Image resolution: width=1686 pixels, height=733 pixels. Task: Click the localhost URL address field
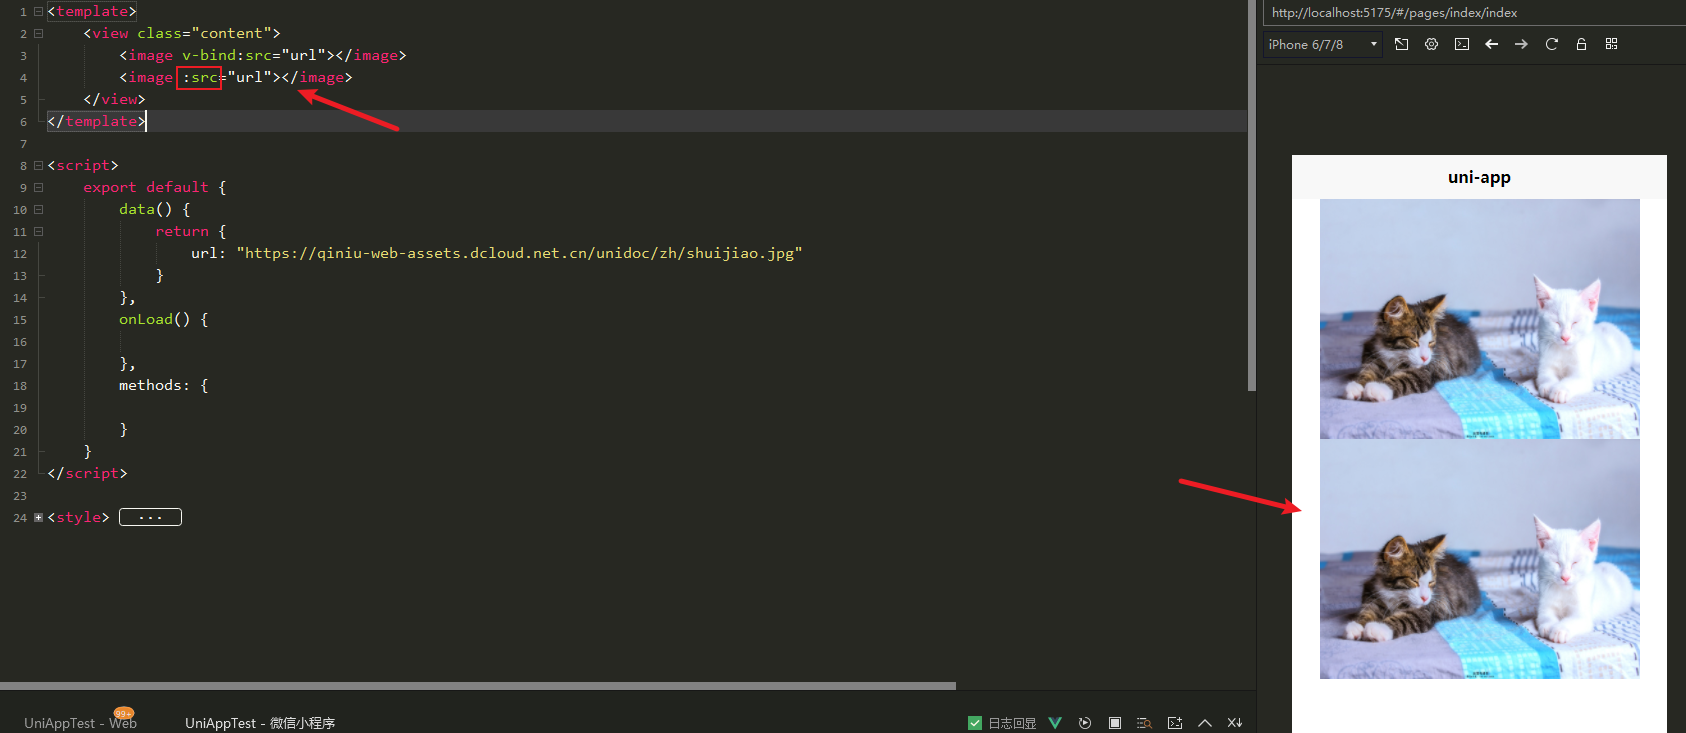click(x=1474, y=13)
